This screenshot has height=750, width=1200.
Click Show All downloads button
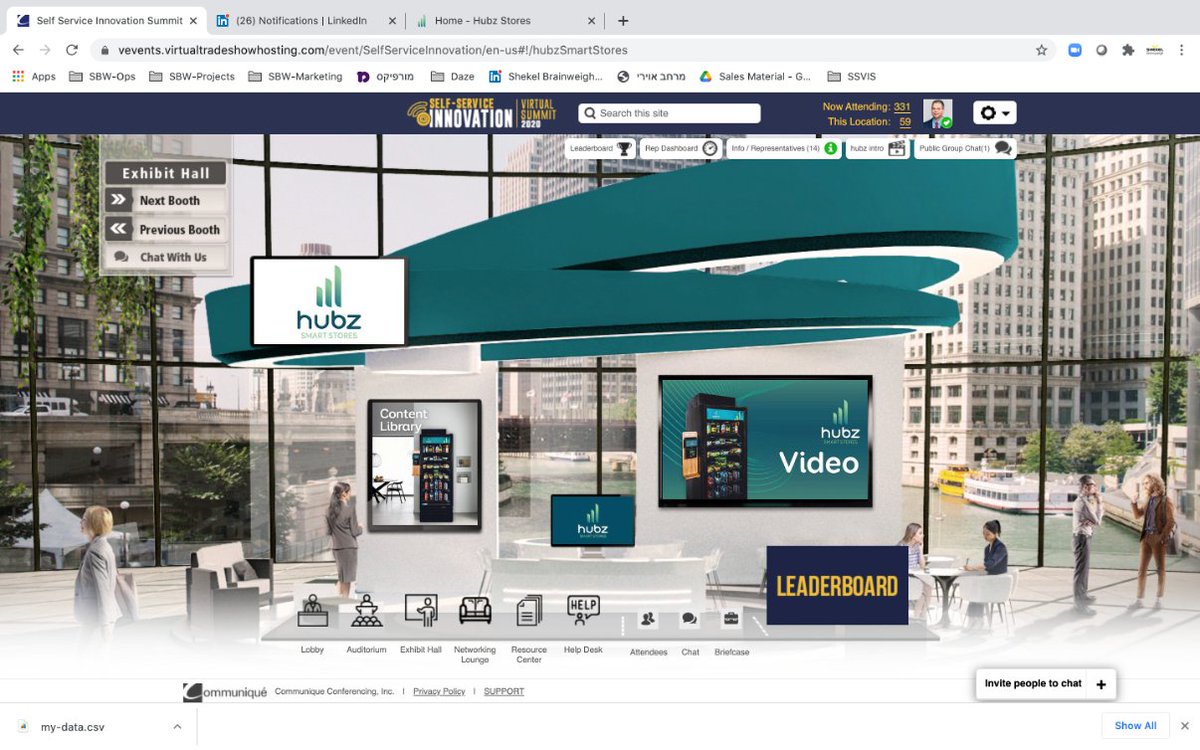[x=1135, y=726]
